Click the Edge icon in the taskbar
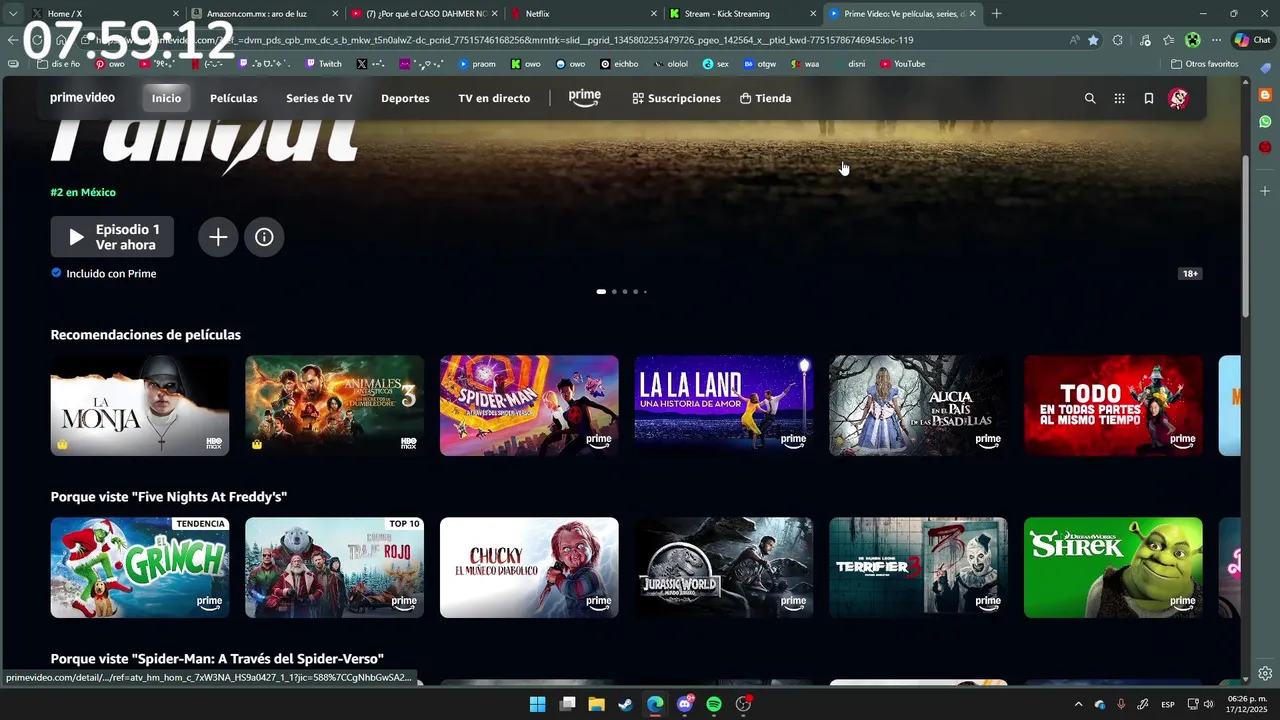 coord(655,704)
